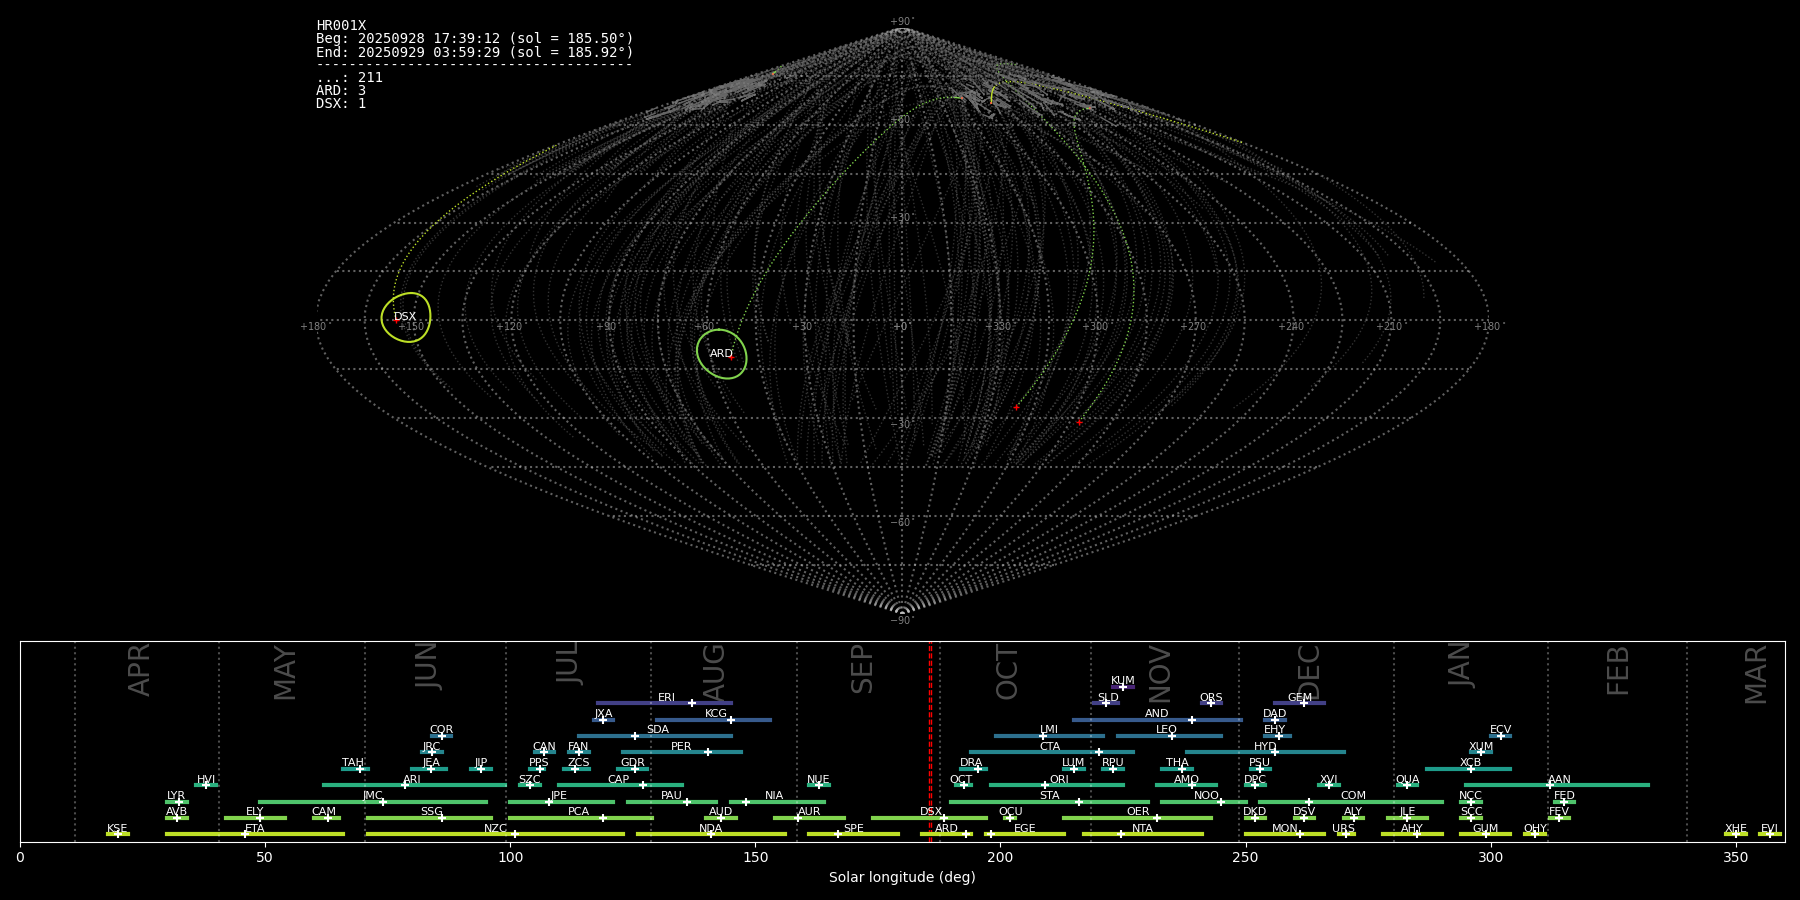Select the ORI shower activity bar

(x=1056, y=785)
